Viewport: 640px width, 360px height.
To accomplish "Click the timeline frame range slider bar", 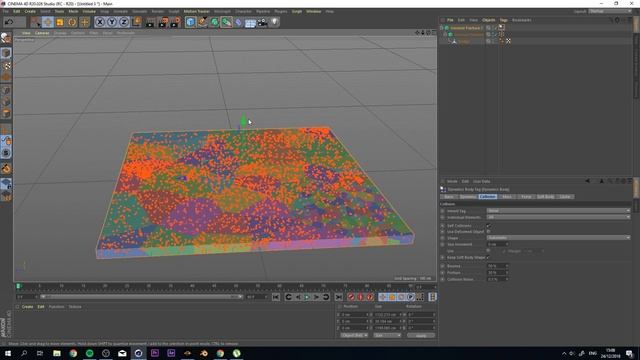I will coord(141,297).
